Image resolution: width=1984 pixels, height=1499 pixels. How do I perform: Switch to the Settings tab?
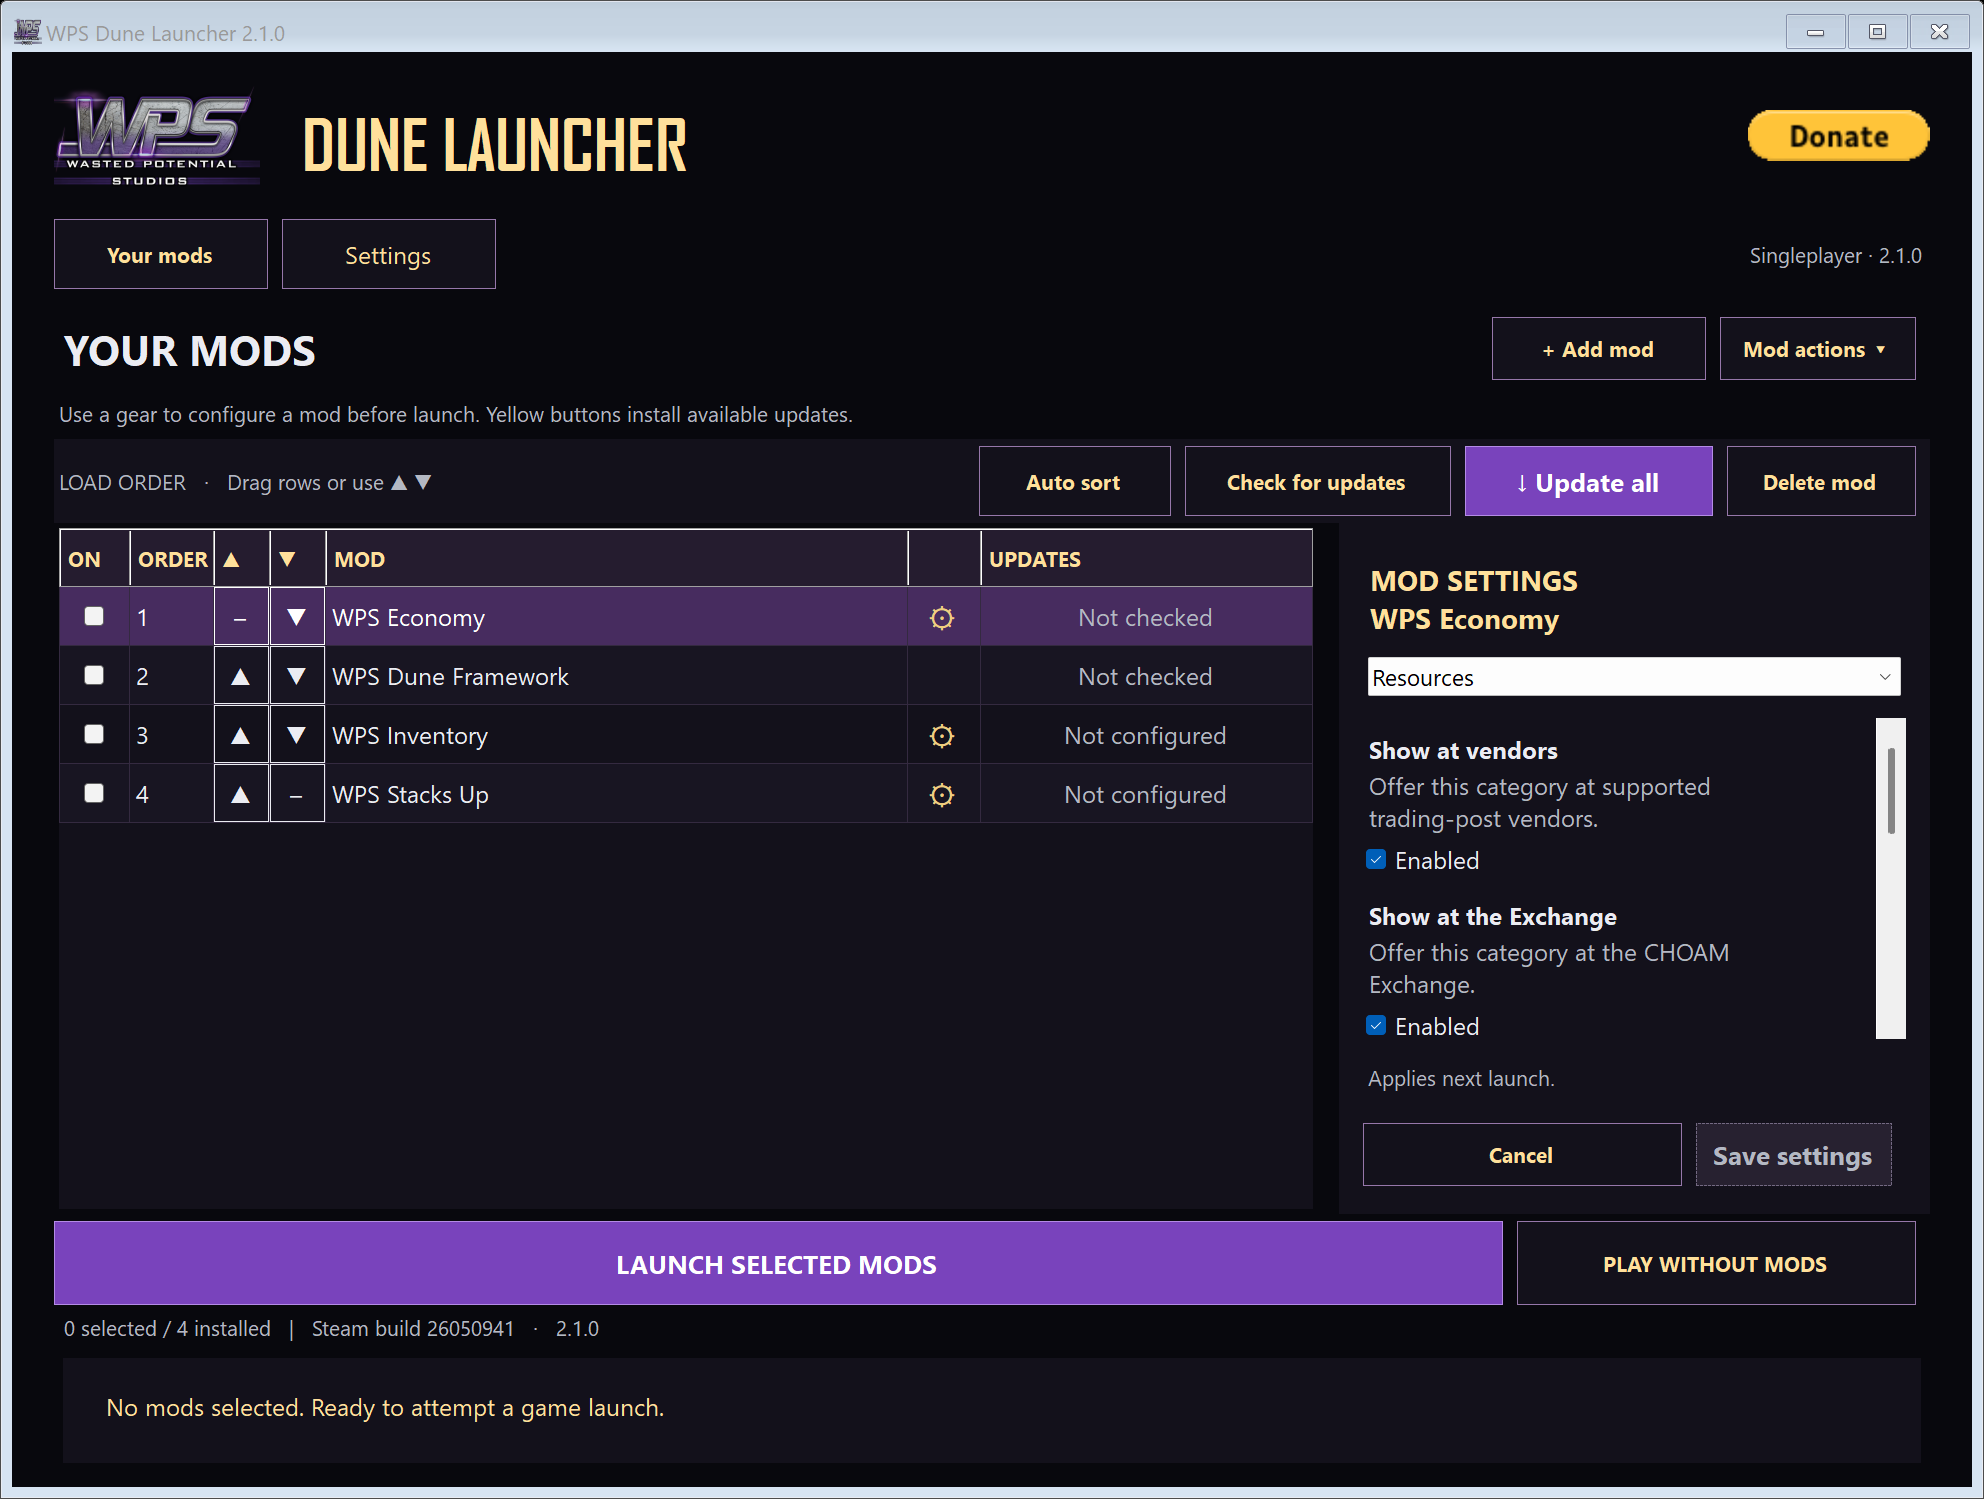388,255
